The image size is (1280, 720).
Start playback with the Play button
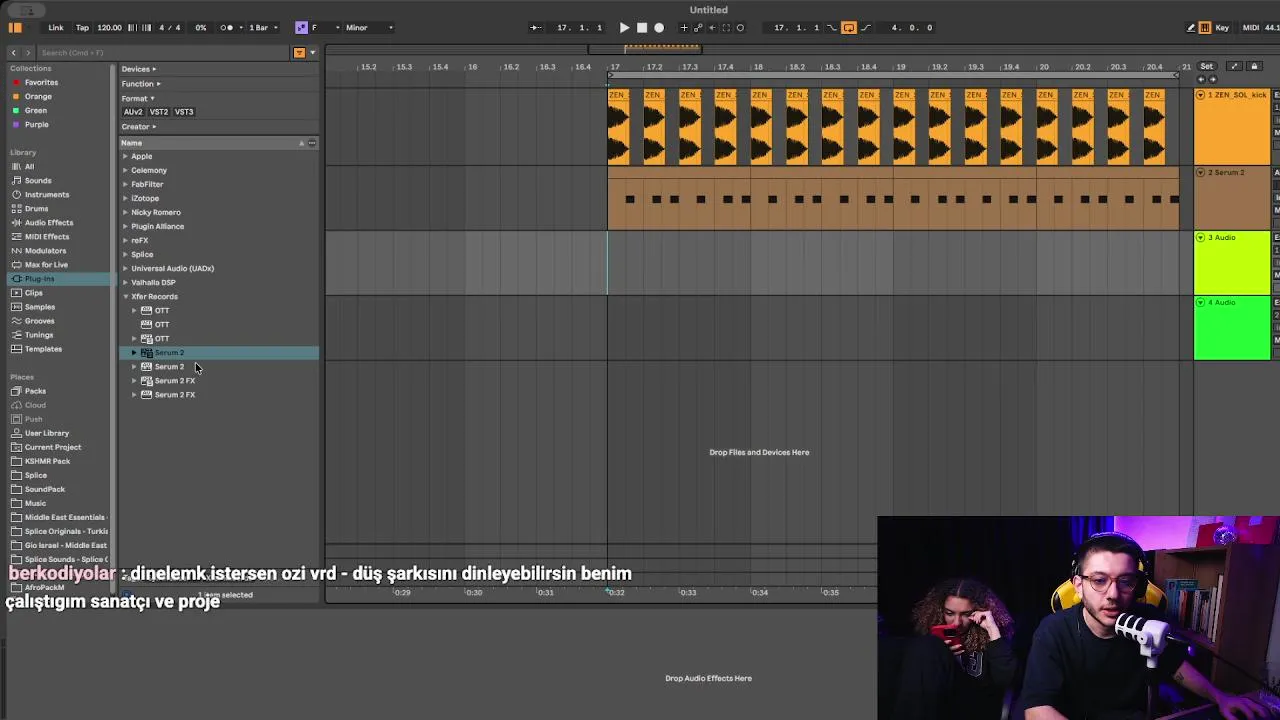(x=624, y=27)
